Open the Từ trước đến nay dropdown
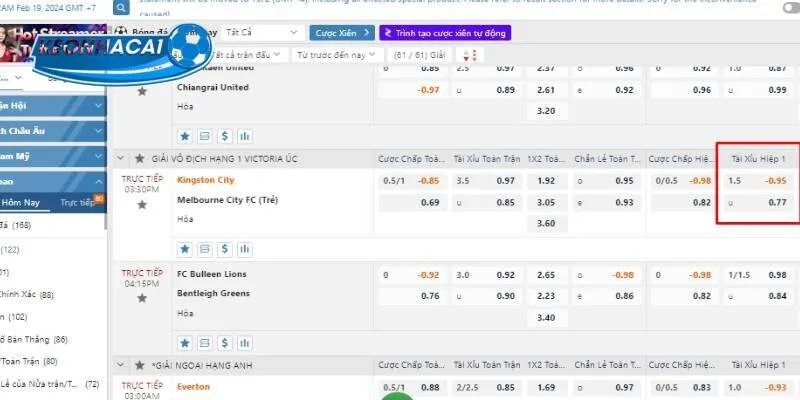 337,55
